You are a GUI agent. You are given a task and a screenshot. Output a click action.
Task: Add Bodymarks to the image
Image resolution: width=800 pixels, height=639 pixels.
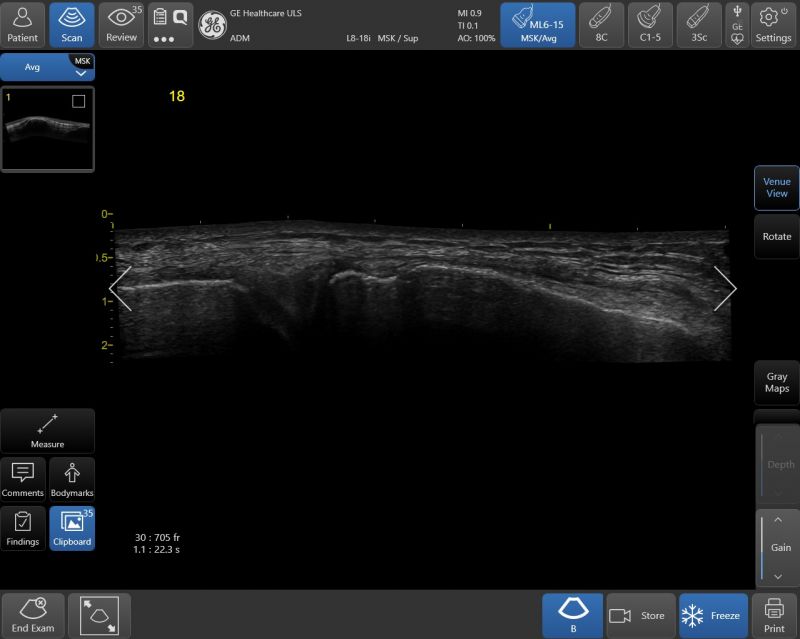(x=72, y=479)
